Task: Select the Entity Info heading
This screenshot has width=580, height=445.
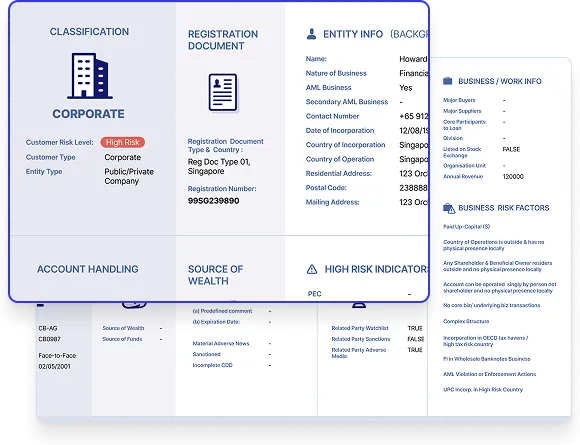Action: [x=353, y=34]
